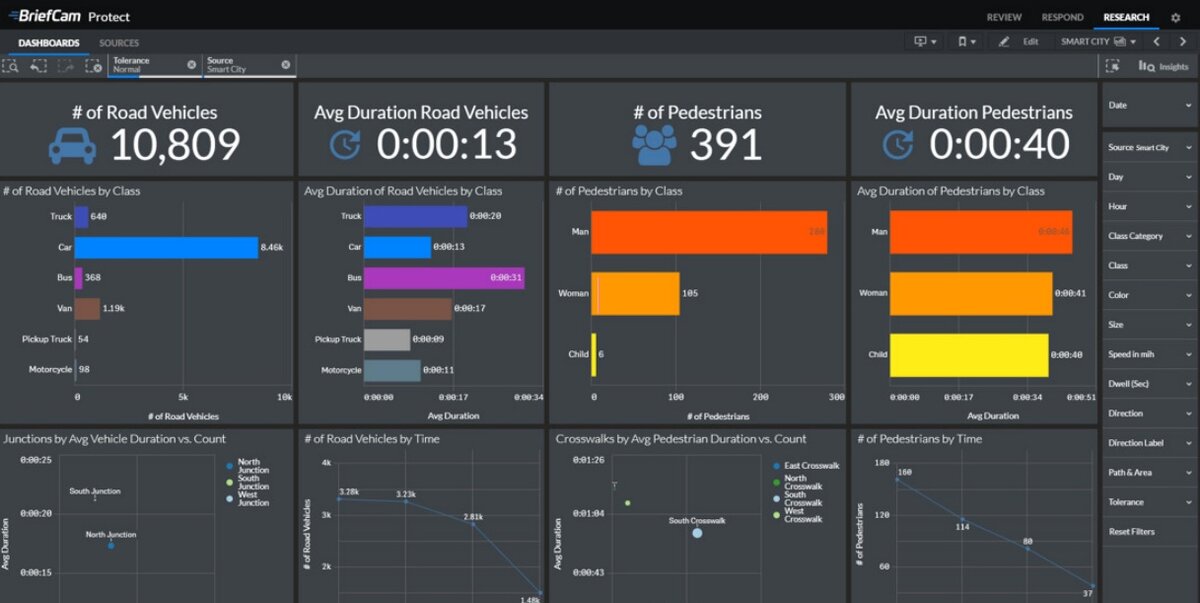Open the presentation monitor dropdown
The width and height of the screenshot is (1200, 603).
pos(925,42)
